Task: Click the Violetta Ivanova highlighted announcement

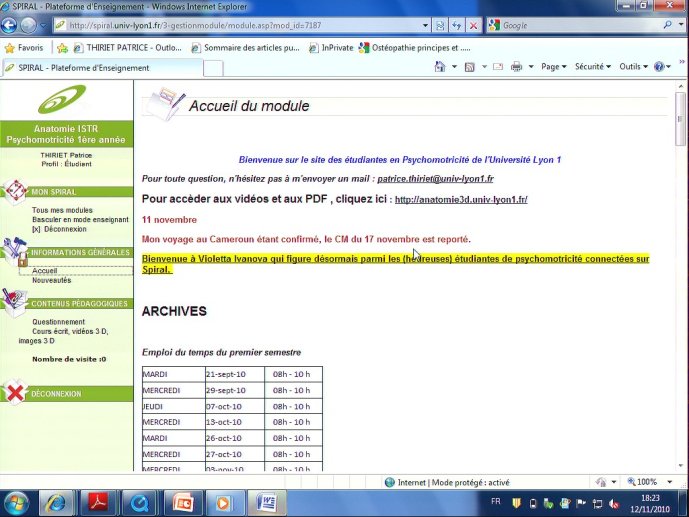Action: [x=395, y=264]
